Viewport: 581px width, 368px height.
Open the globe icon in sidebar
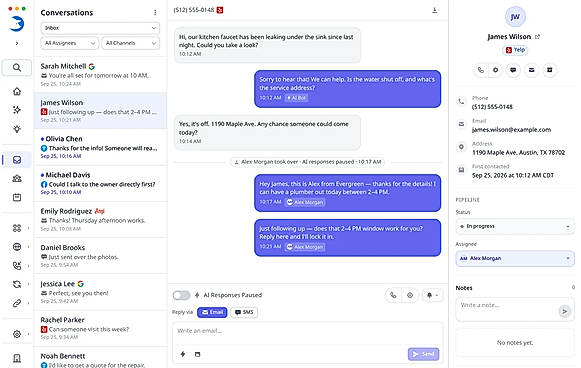tap(17, 247)
